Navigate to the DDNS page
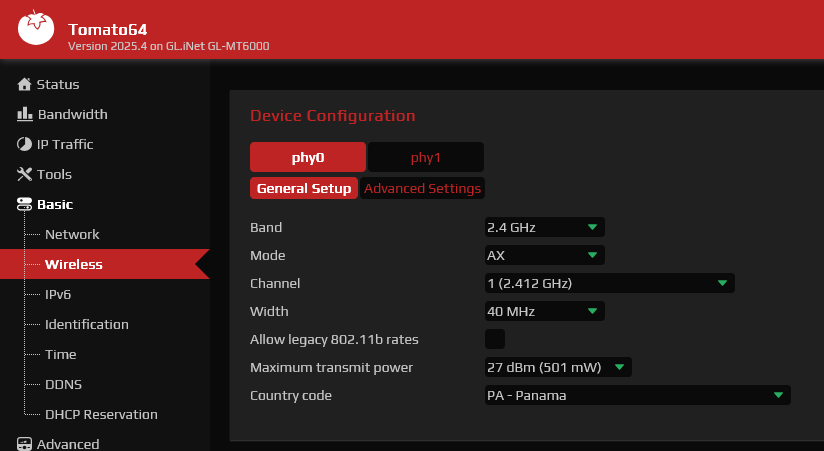 coord(63,384)
